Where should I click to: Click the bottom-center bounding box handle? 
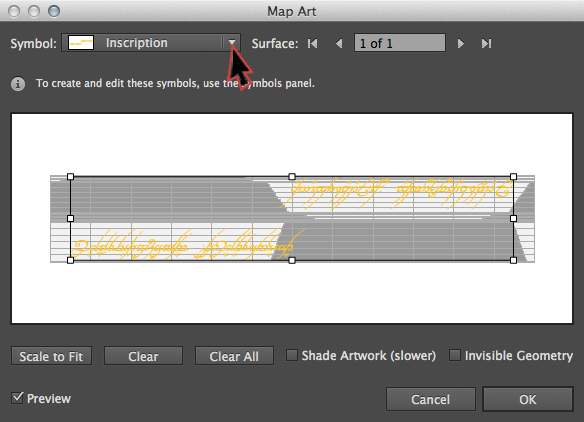click(x=292, y=260)
